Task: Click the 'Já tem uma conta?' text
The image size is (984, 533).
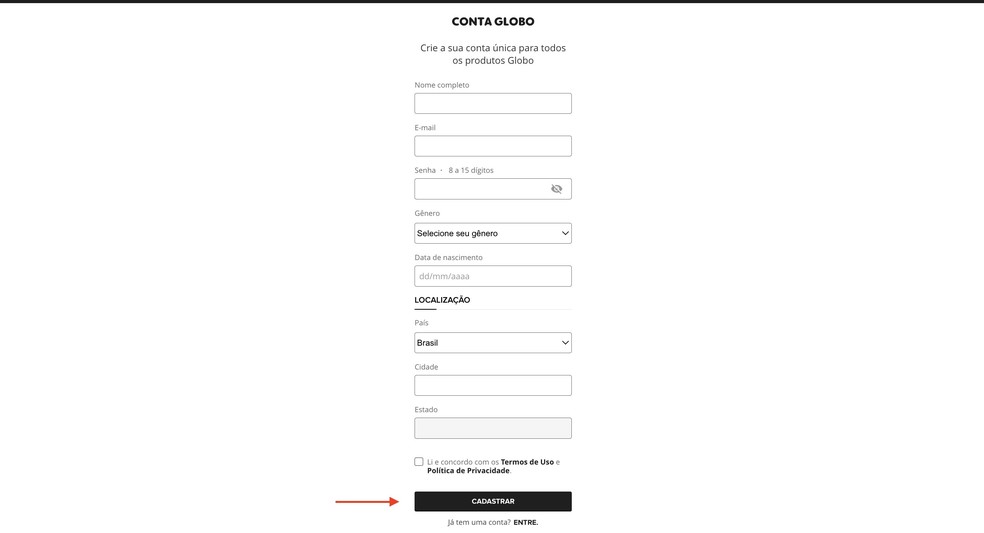Action: tap(479, 522)
